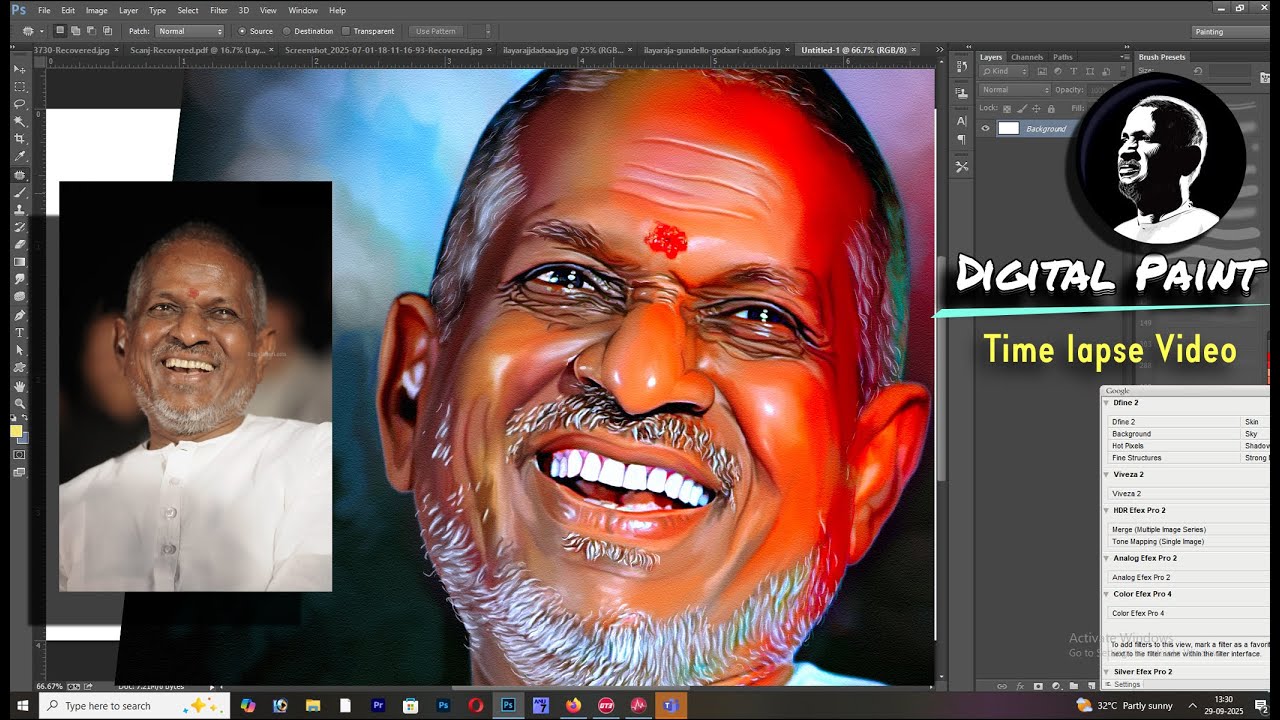Select the Move tool

19,69
